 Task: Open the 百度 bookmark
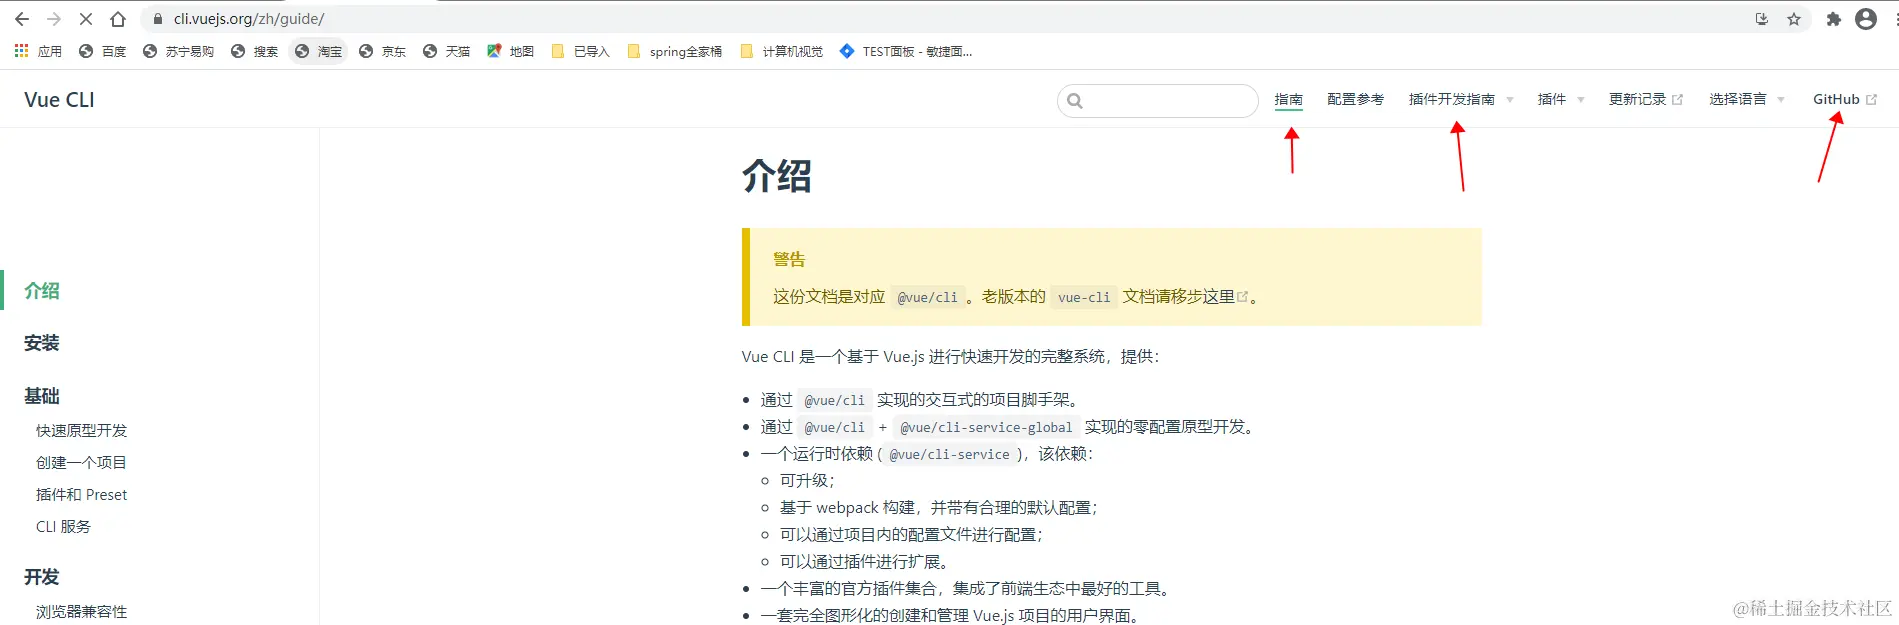coord(103,51)
